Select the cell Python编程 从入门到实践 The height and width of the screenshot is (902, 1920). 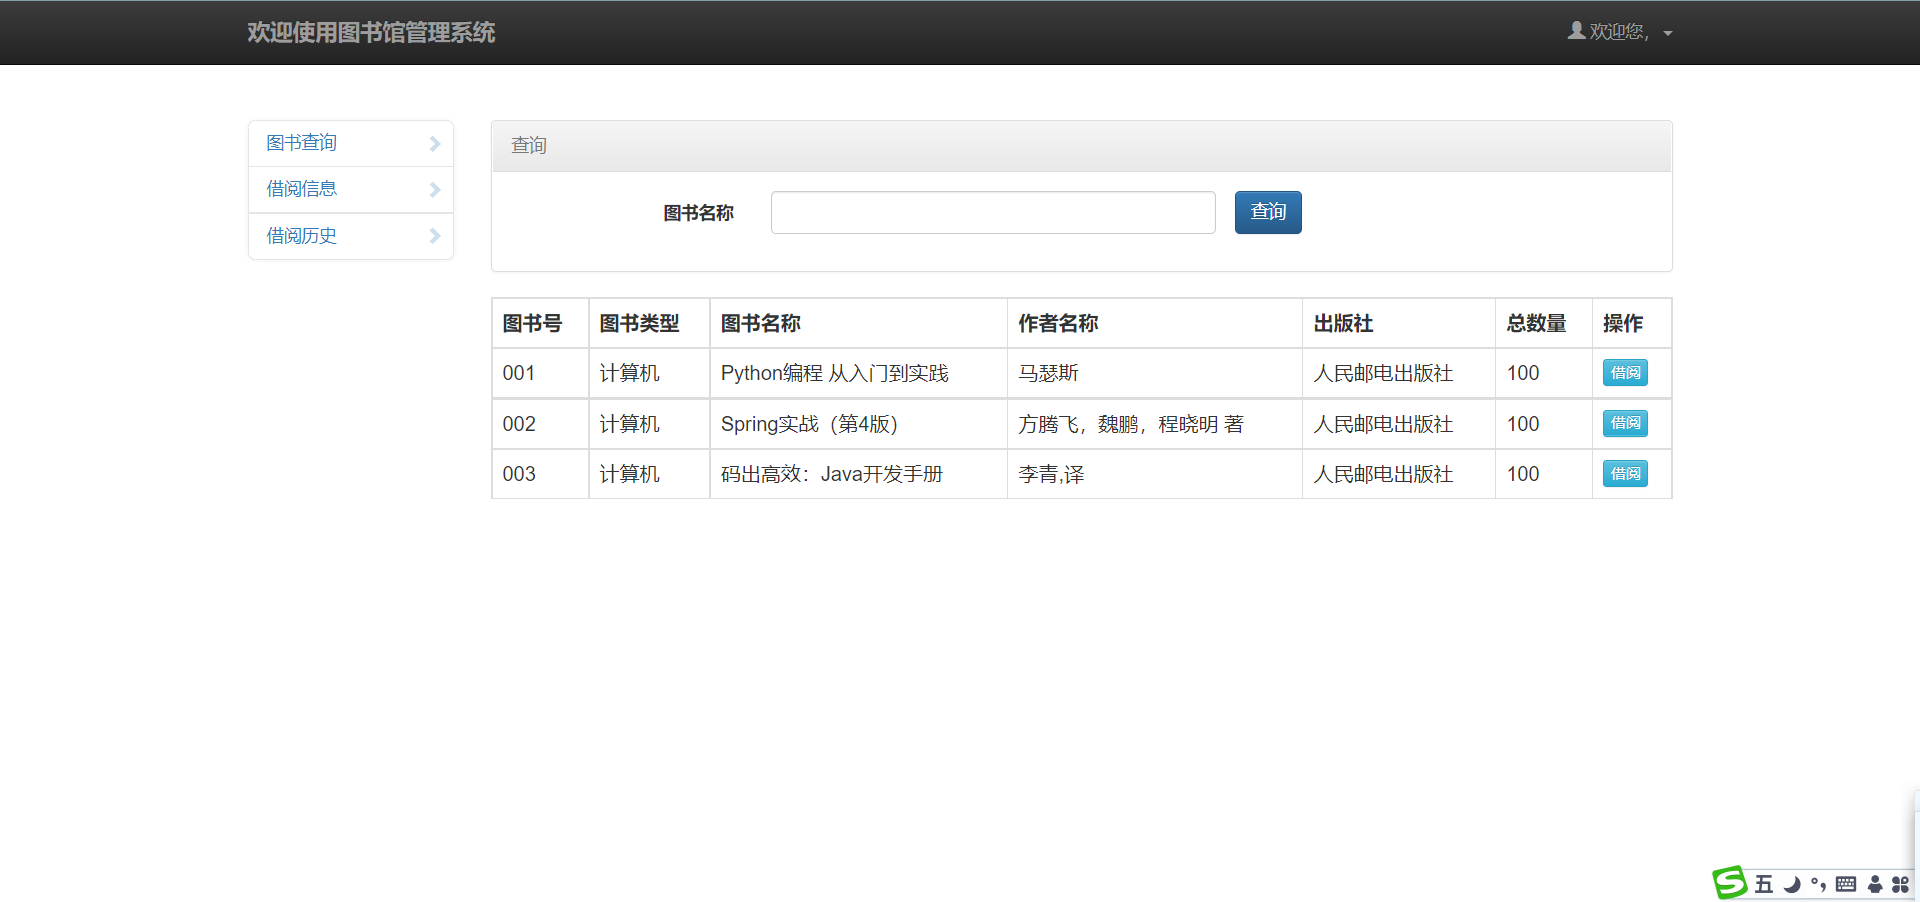pyautogui.click(x=858, y=373)
